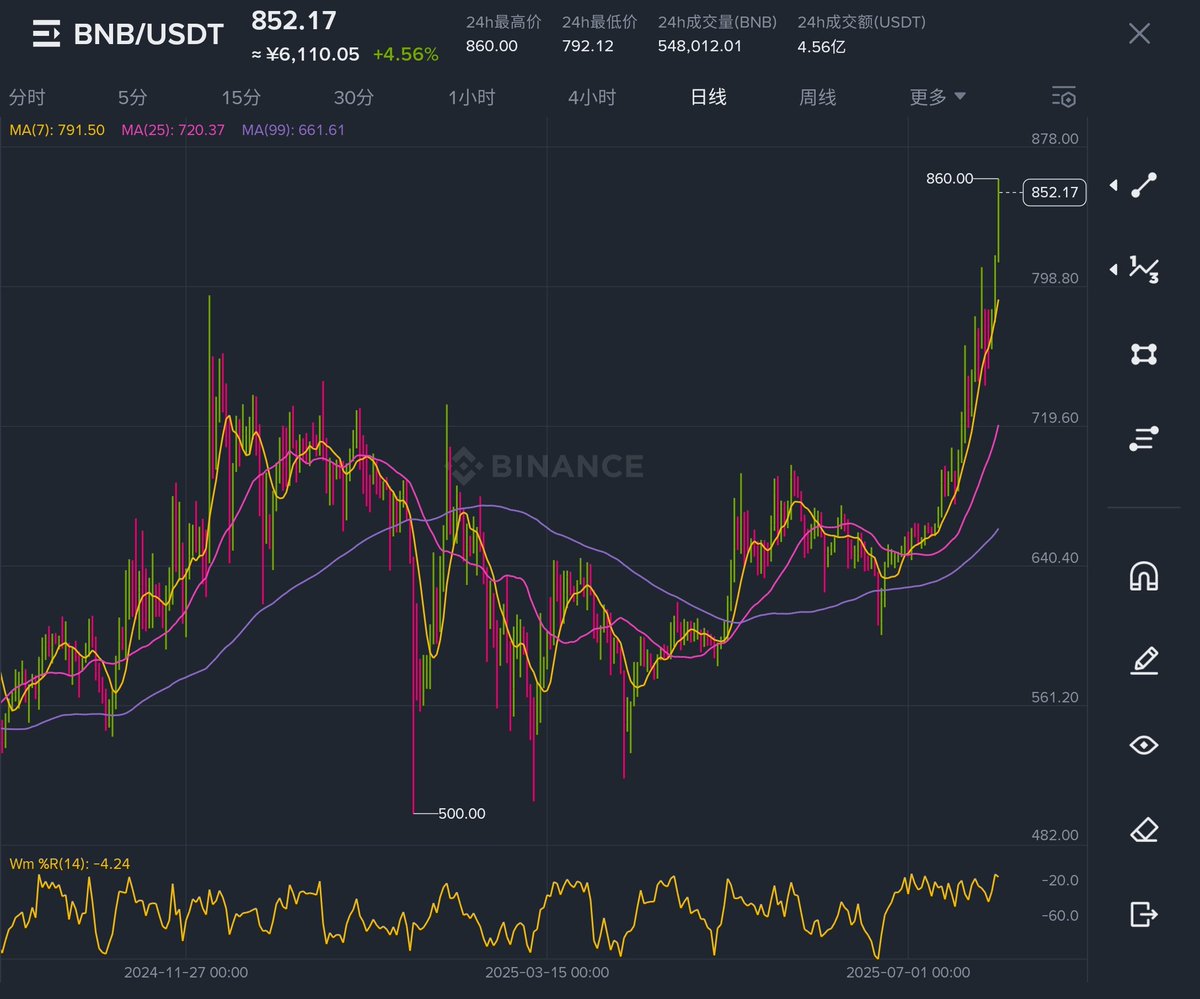The width and height of the screenshot is (1200, 999).
Task: Expand trend line tool variations arrow
Action: (x=1113, y=185)
